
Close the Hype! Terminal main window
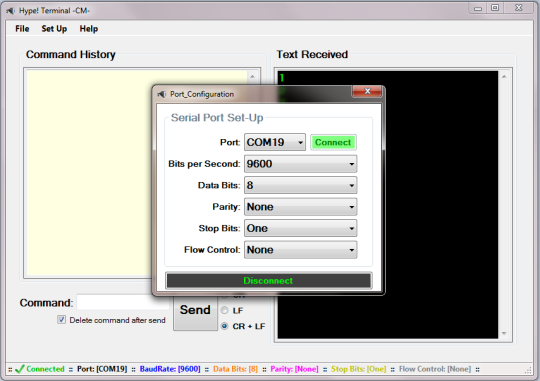[x=519, y=8]
